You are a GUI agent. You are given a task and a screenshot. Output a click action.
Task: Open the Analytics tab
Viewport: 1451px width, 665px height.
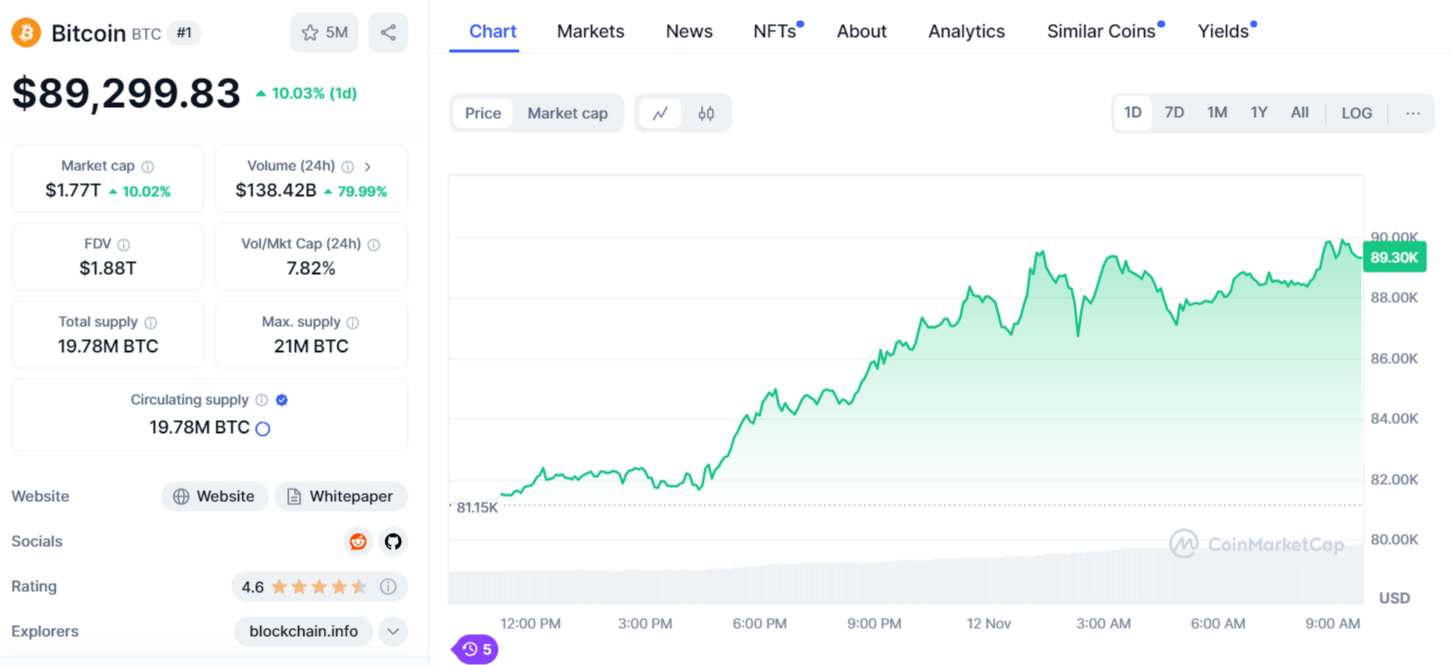click(966, 31)
